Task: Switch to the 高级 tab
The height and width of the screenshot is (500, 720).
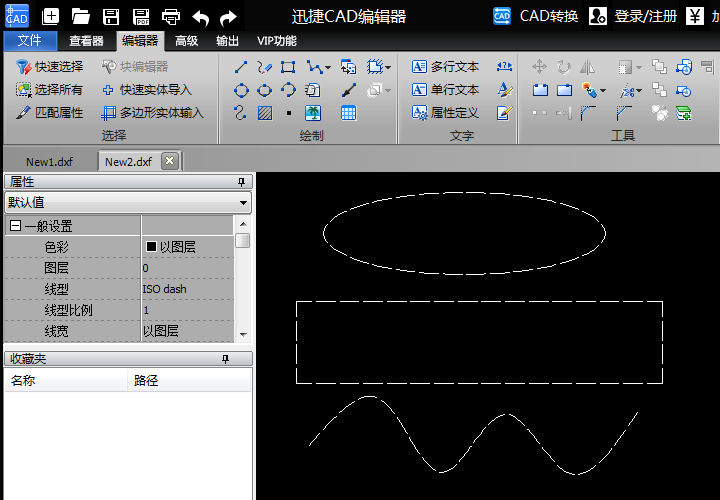Action: [186, 41]
